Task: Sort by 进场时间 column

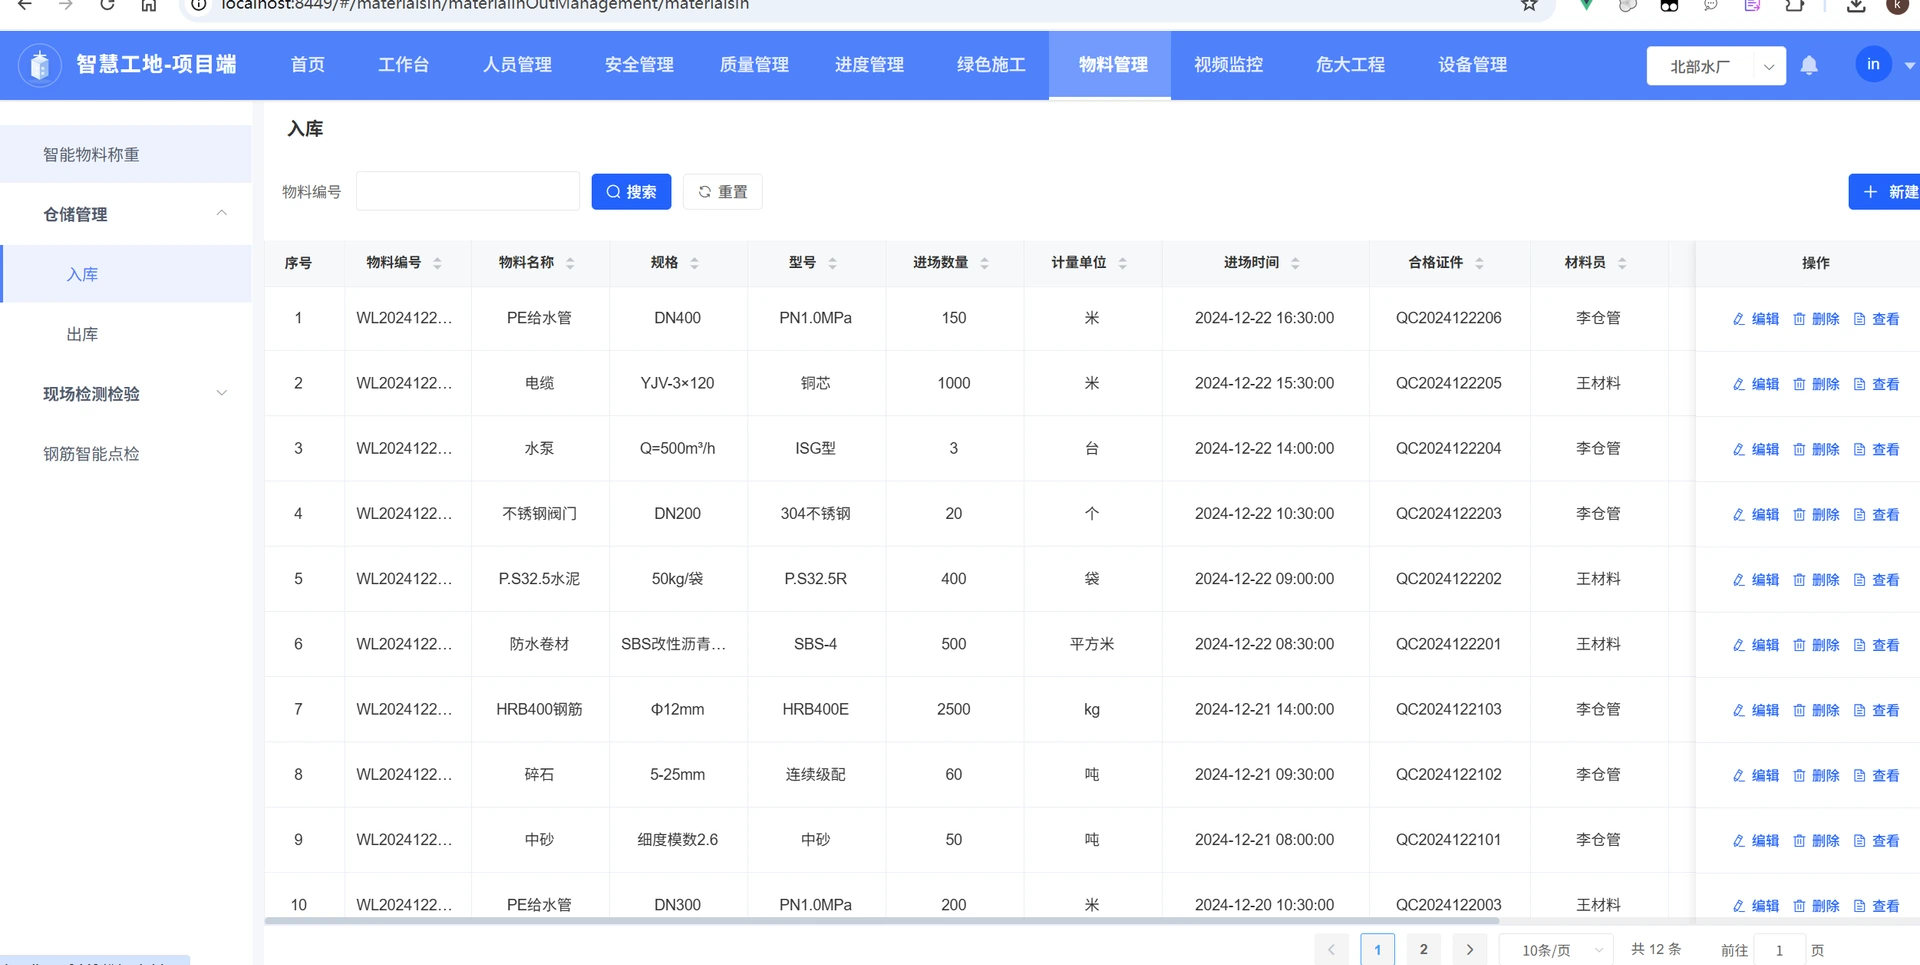Action: 1295,263
